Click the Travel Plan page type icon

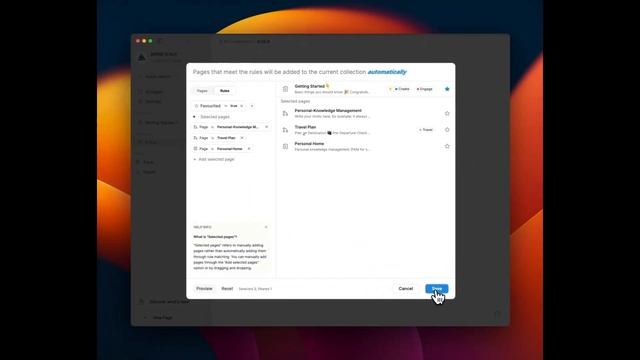point(285,130)
